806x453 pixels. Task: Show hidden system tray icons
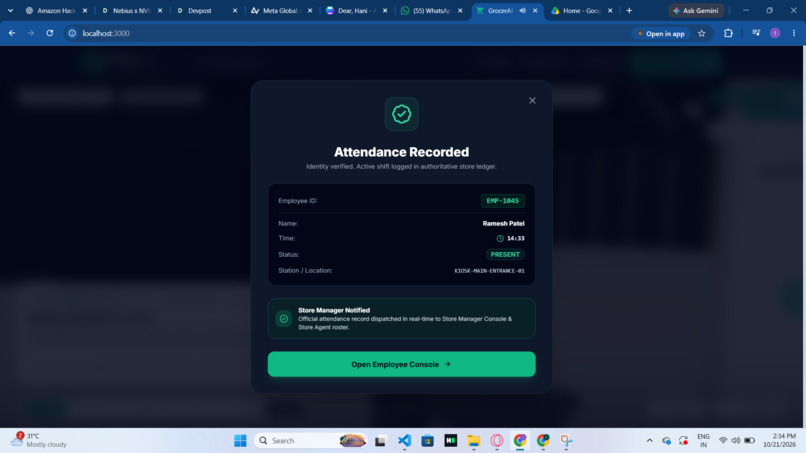point(650,441)
